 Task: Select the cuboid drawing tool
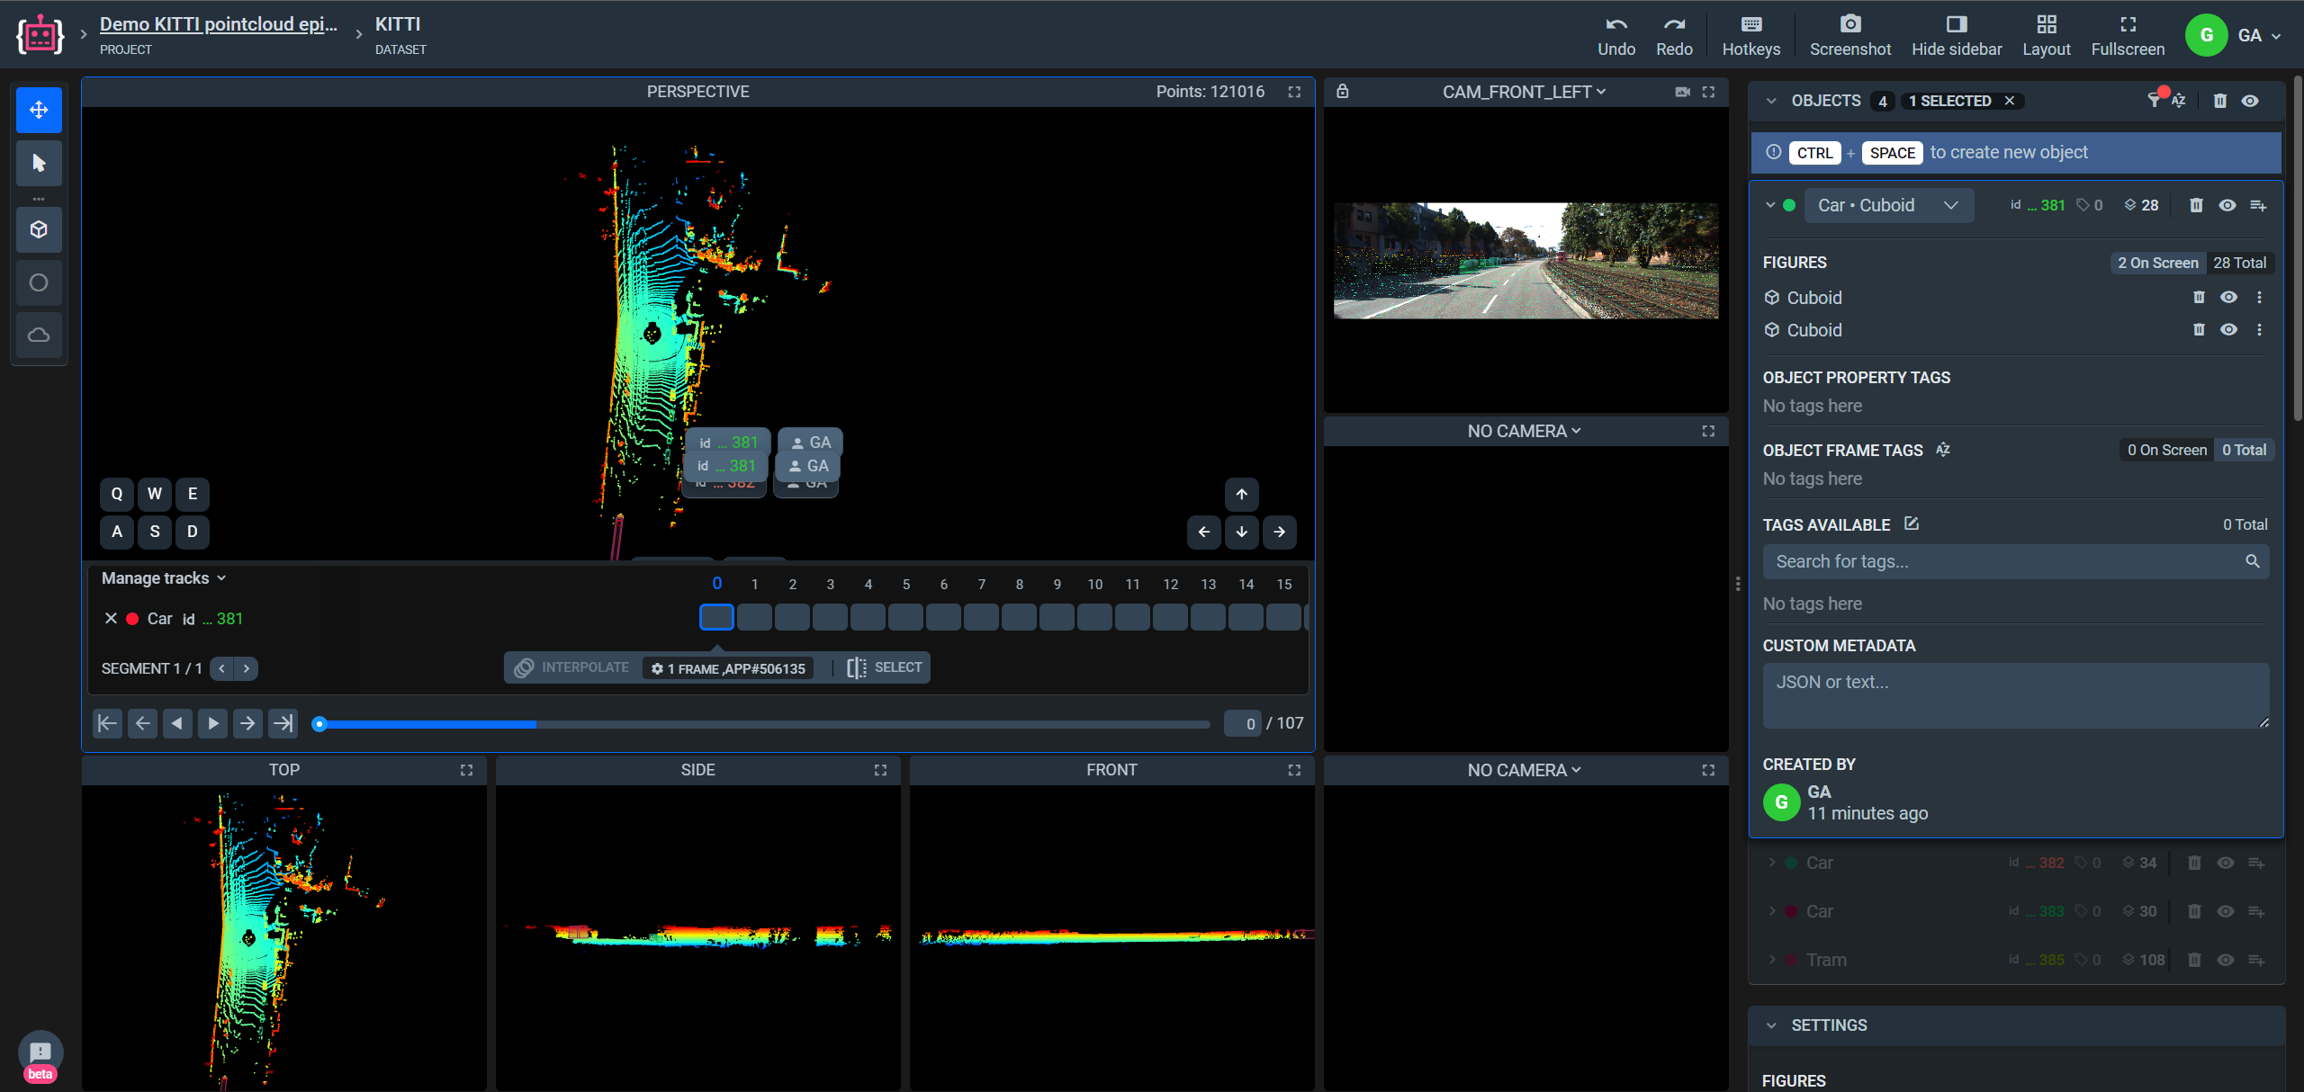pos(39,230)
